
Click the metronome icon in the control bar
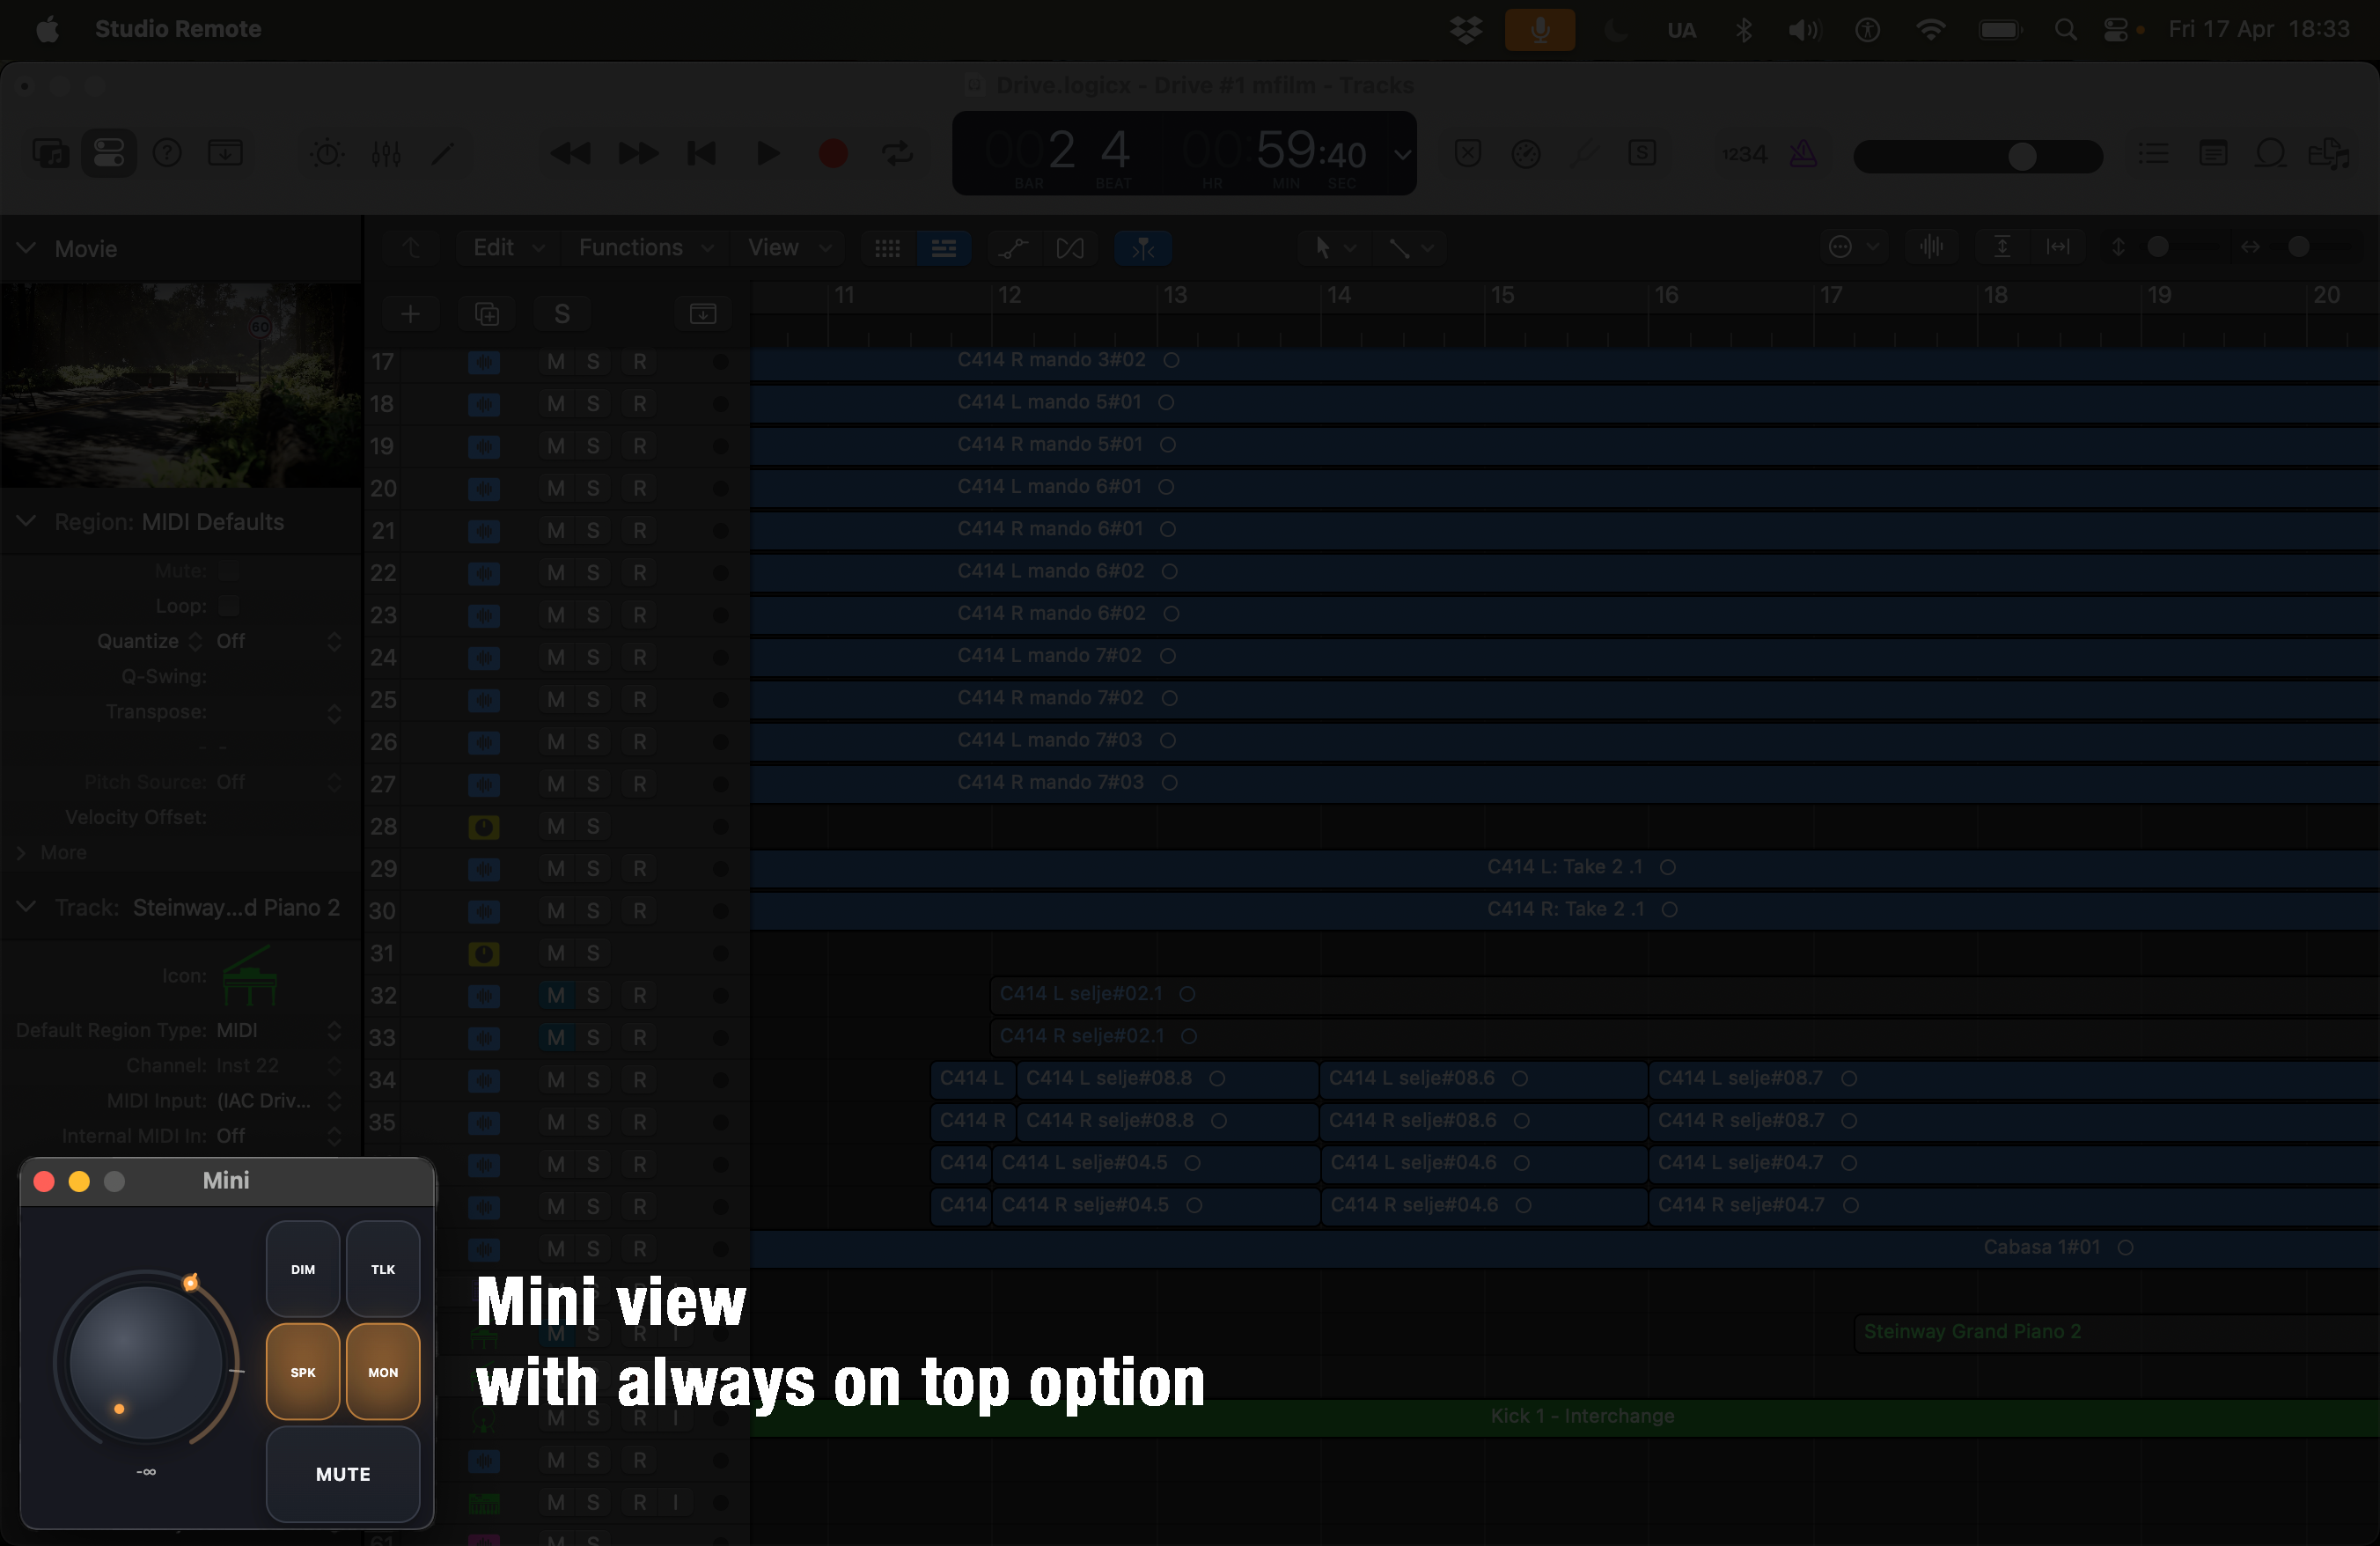[x=1804, y=153]
